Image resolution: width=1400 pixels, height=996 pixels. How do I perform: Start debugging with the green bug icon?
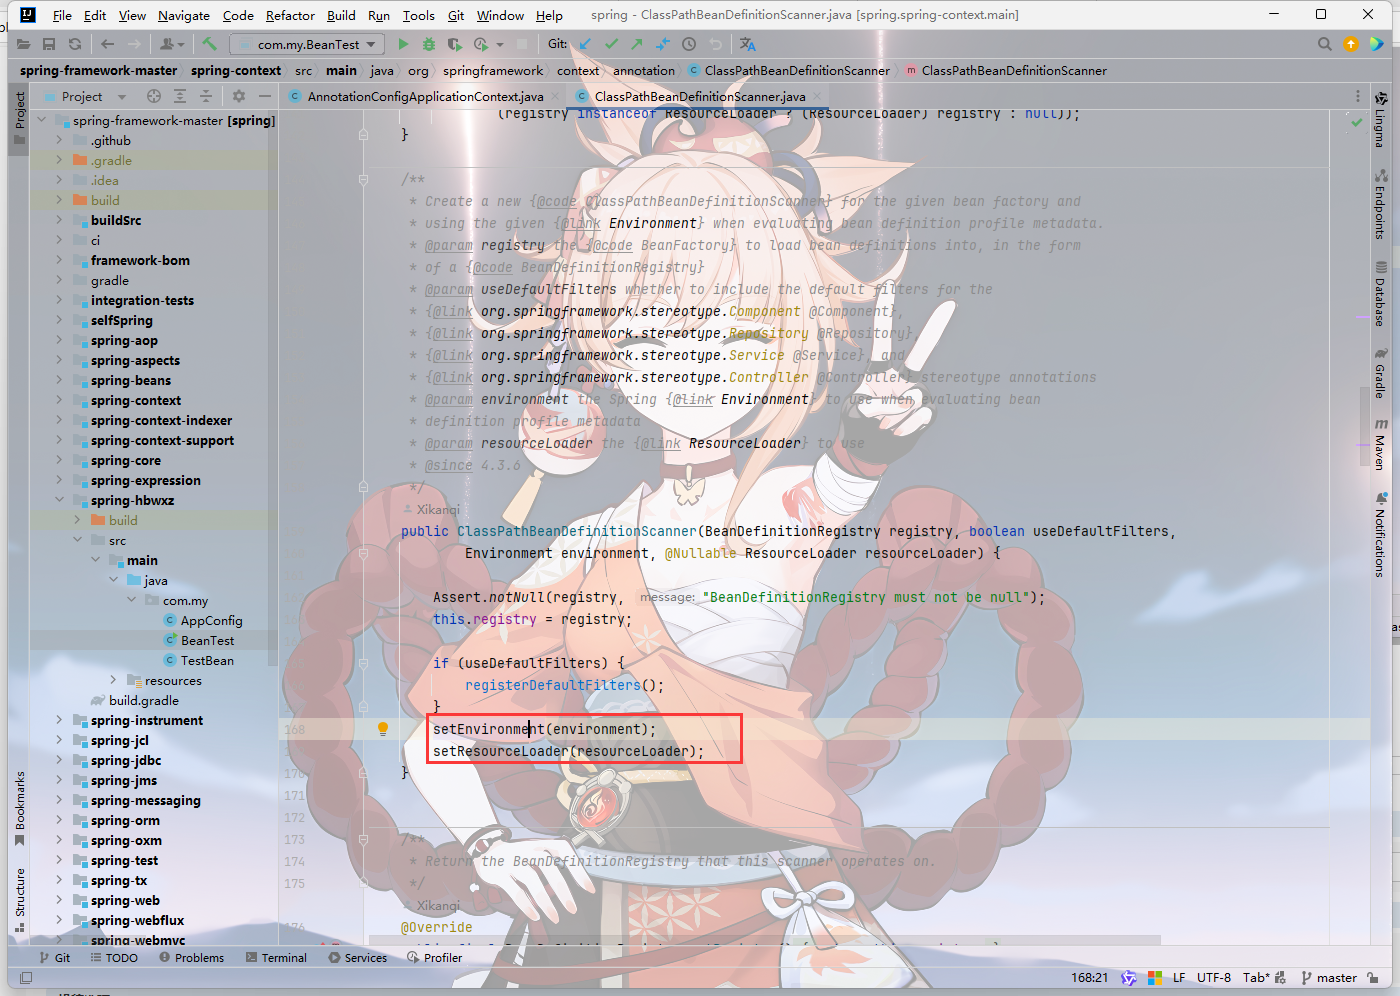[x=429, y=44]
